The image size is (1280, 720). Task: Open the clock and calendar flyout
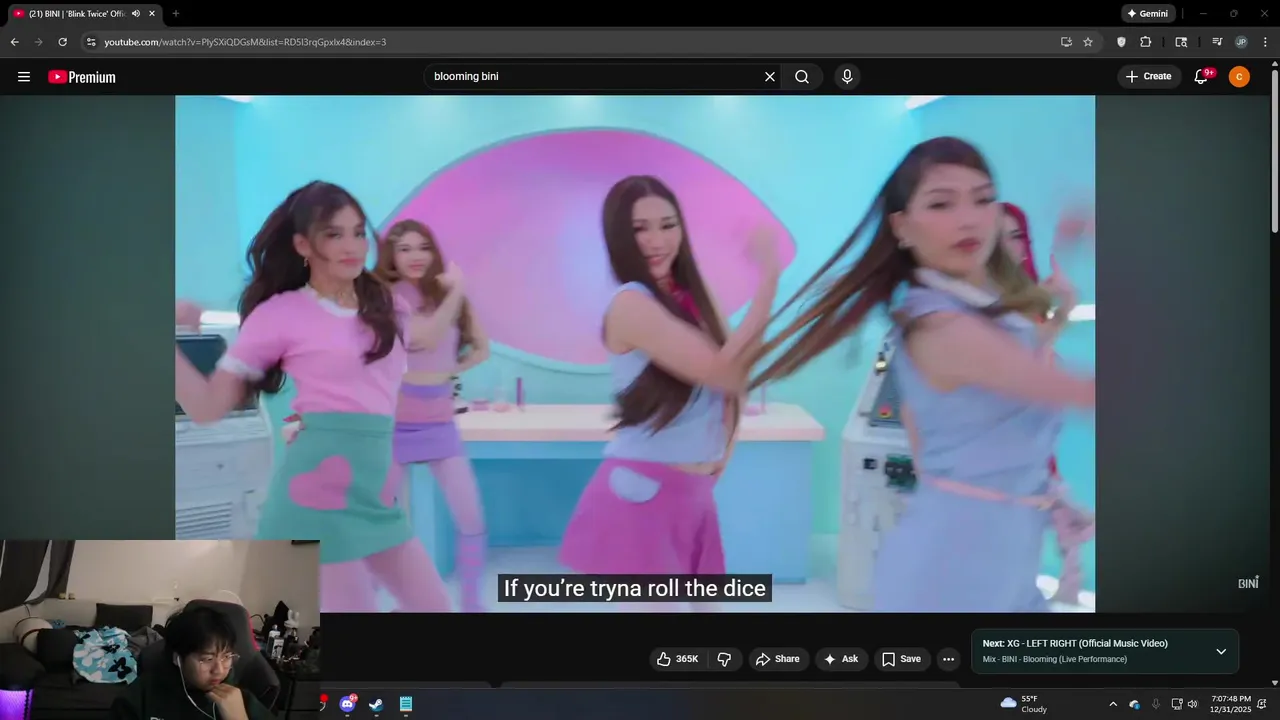coord(1230,704)
